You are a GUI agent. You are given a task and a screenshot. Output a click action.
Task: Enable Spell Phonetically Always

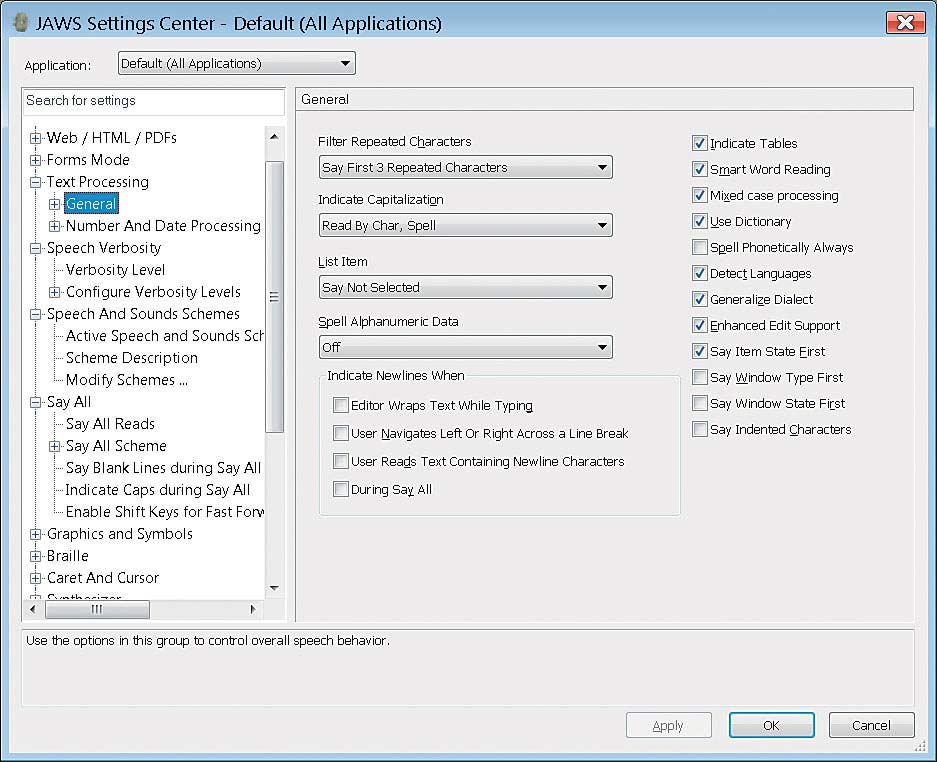pos(700,247)
